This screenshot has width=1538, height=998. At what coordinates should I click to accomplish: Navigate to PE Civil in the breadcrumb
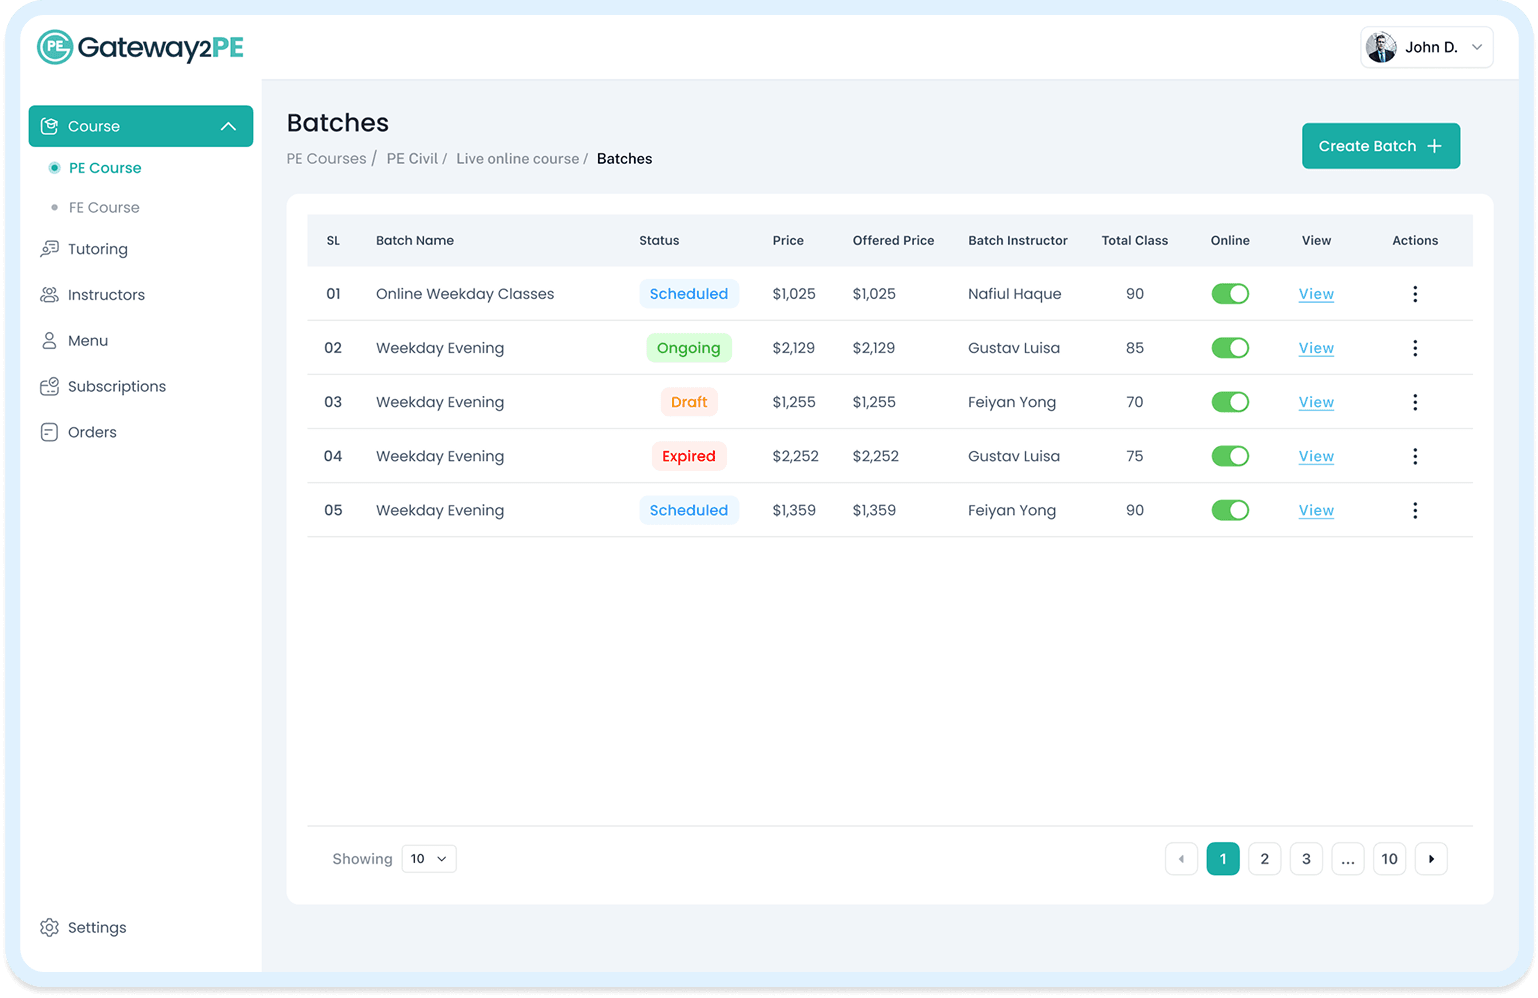coord(412,158)
